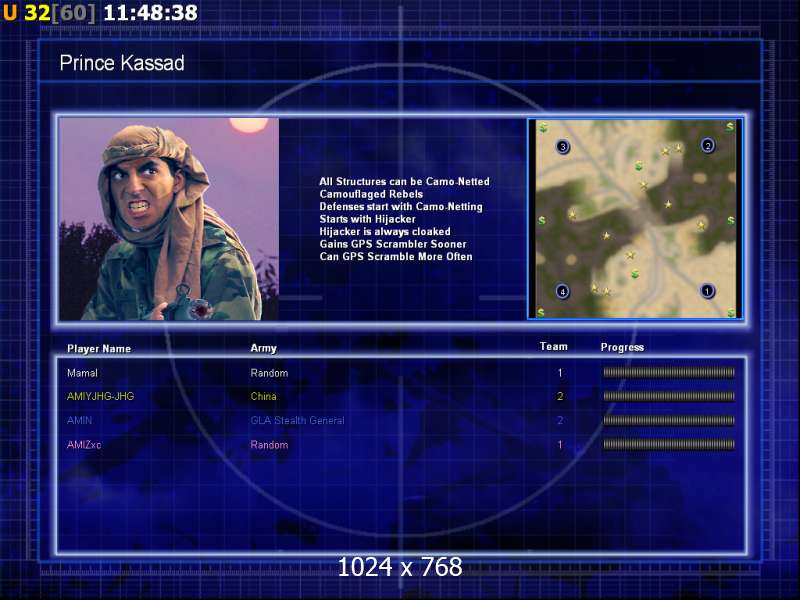Click the top-right supply dollar icon on minimap
The height and width of the screenshot is (600, 800).
click(730, 126)
